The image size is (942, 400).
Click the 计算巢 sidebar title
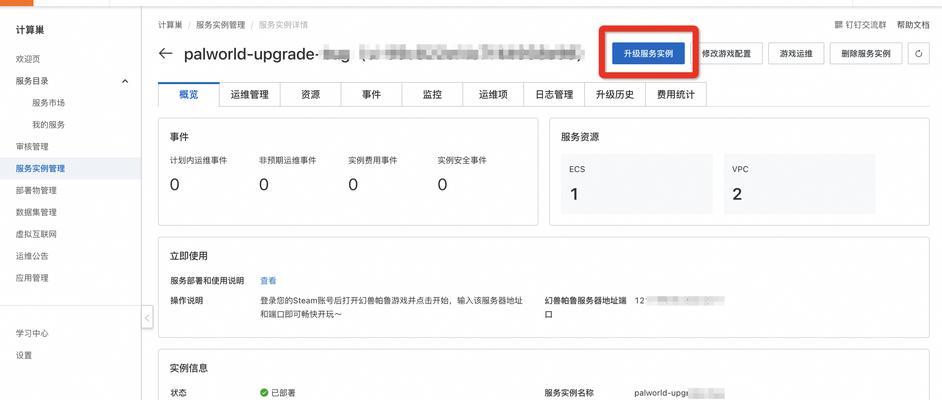coord(30,30)
